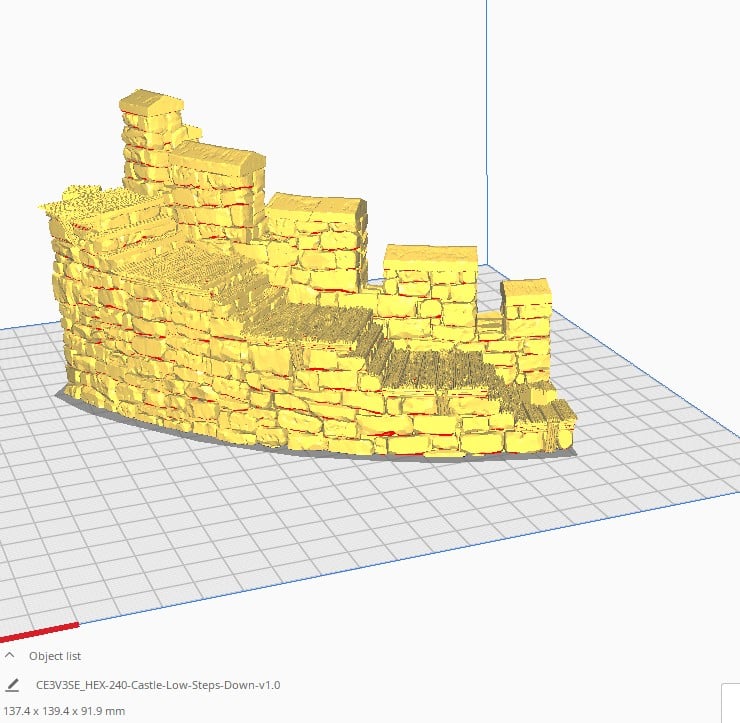740x723 pixels.
Task: Select CE3V3SE_HEX-240-Castle-Low-Steps-Down-v1.0 entry
Action: [x=158, y=685]
